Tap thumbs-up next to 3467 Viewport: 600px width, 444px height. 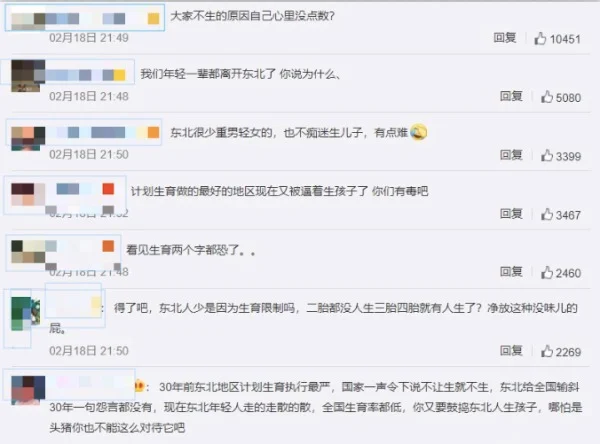coord(546,214)
